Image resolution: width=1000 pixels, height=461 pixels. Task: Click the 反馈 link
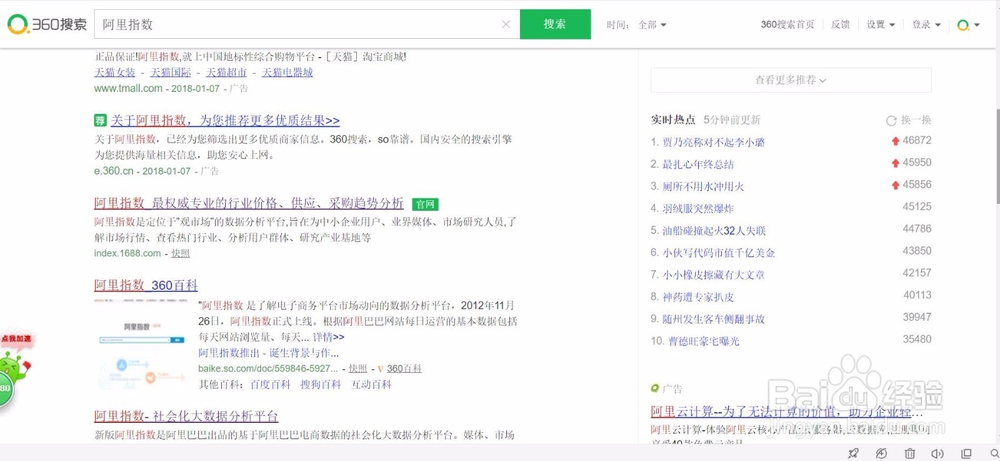(x=840, y=24)
